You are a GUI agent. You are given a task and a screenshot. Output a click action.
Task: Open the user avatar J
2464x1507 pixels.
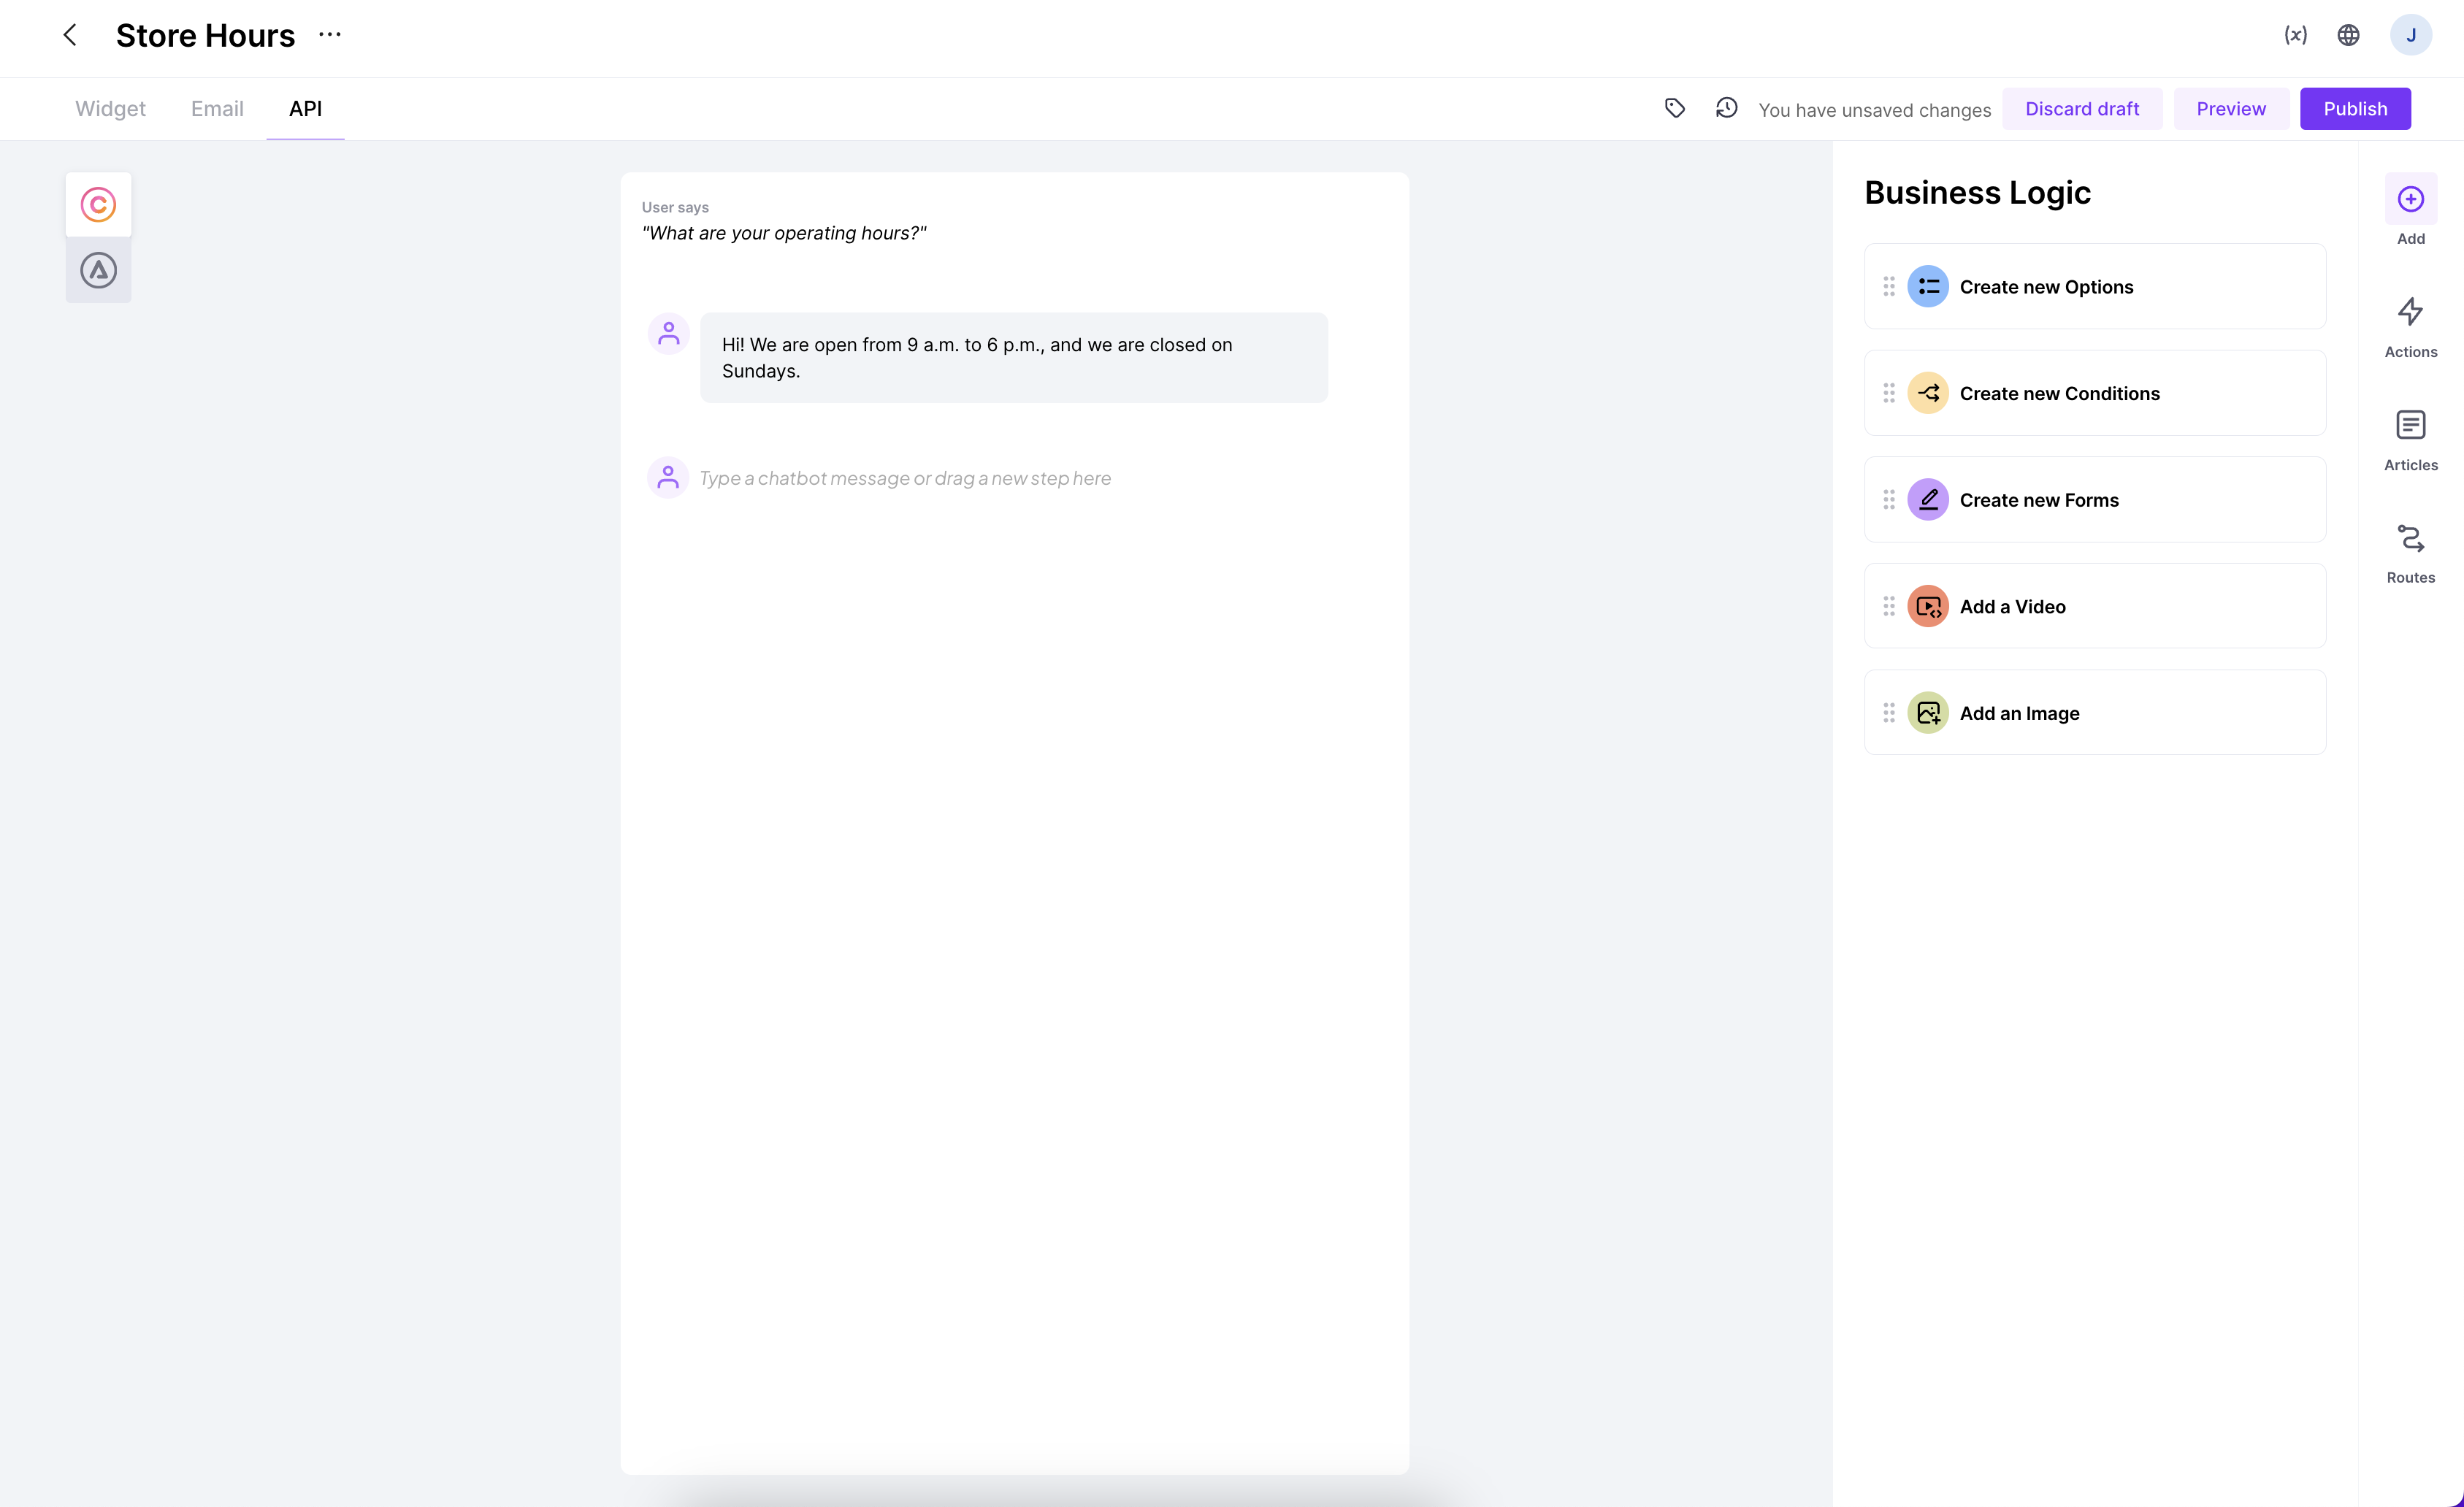pyautogui.click(x=2410, y=35)
